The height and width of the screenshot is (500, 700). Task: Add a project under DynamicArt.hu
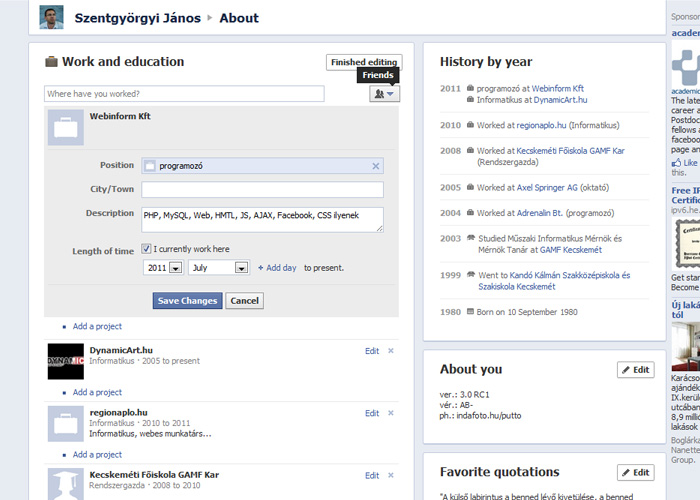pos(97,392)
